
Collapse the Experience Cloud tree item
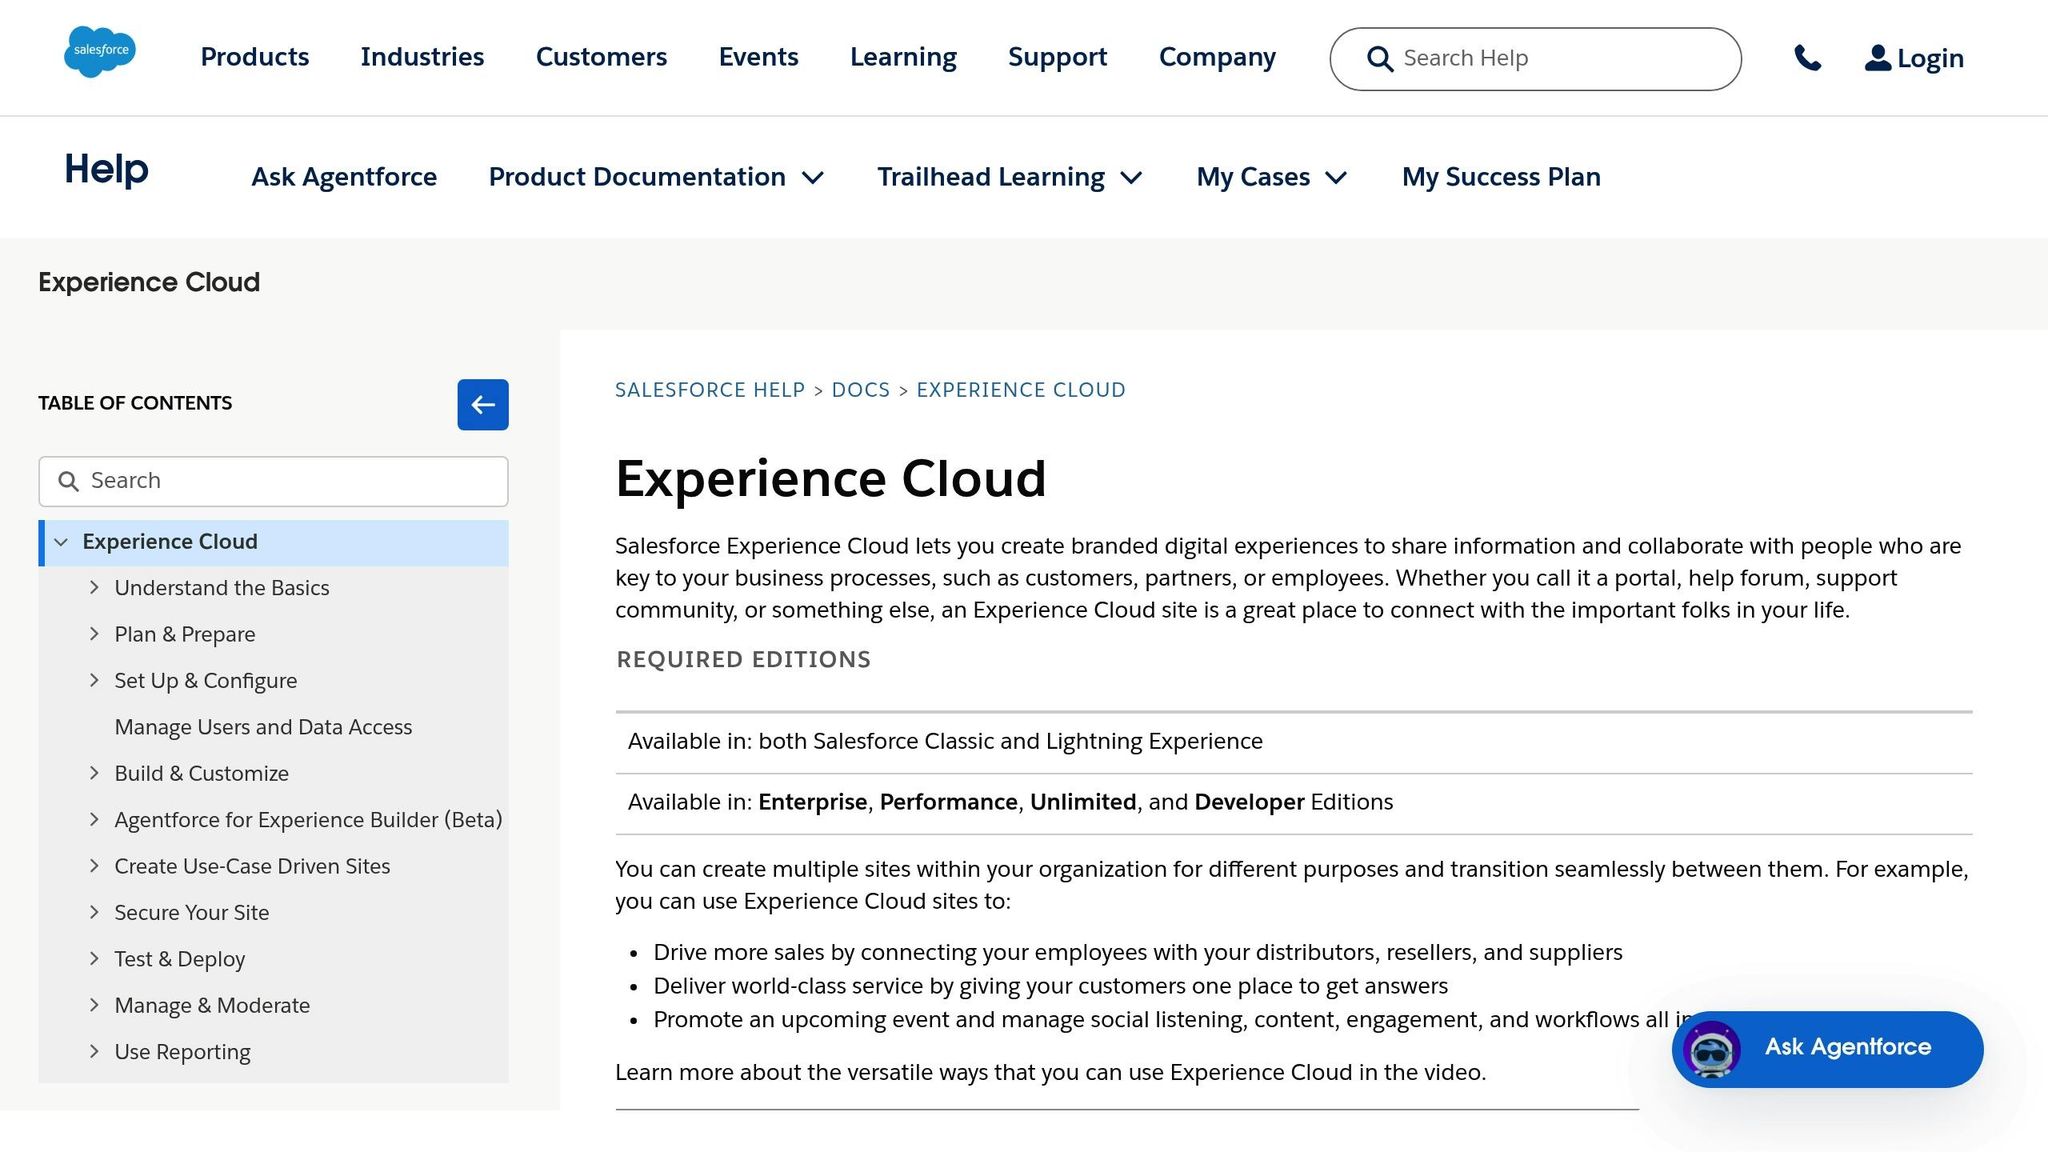click(x=61, y=541)
